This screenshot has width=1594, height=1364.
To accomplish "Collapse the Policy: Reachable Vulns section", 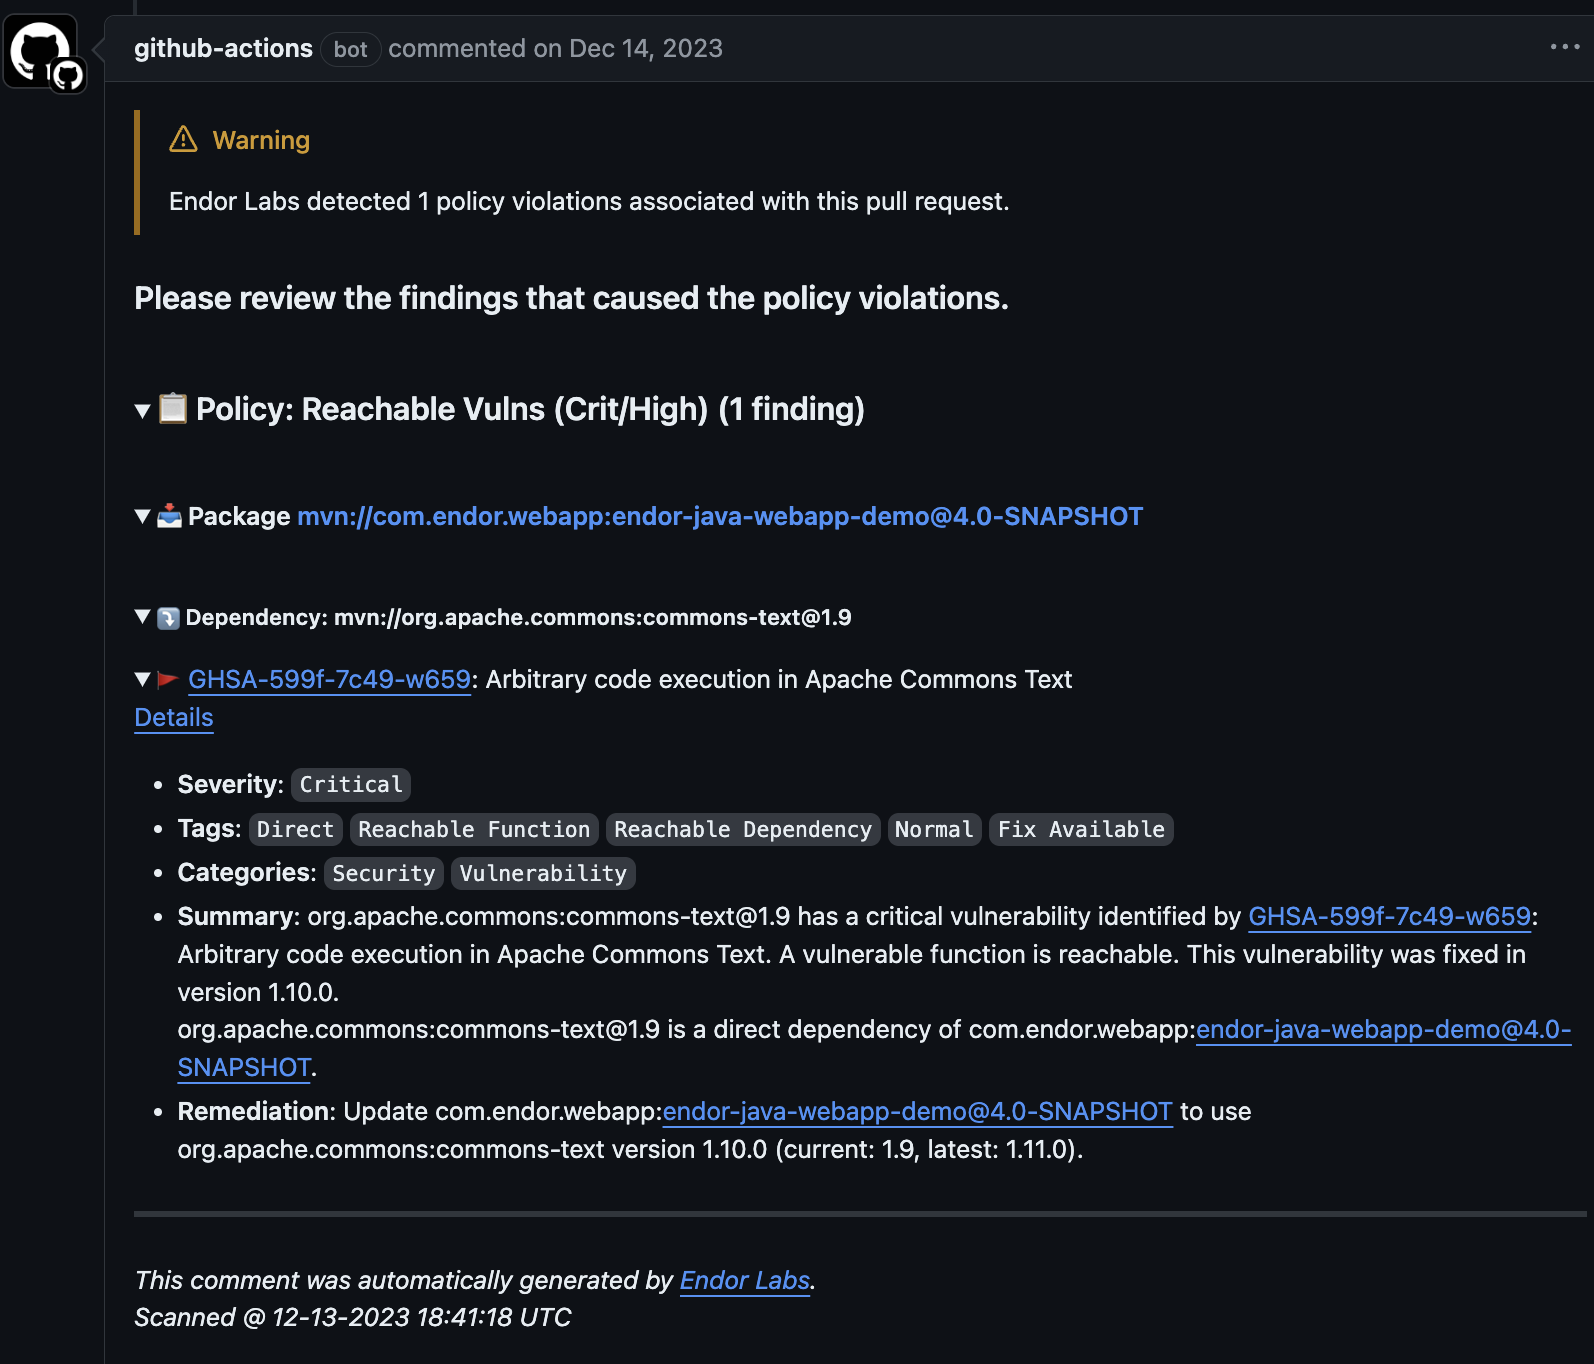I will 143,410.
